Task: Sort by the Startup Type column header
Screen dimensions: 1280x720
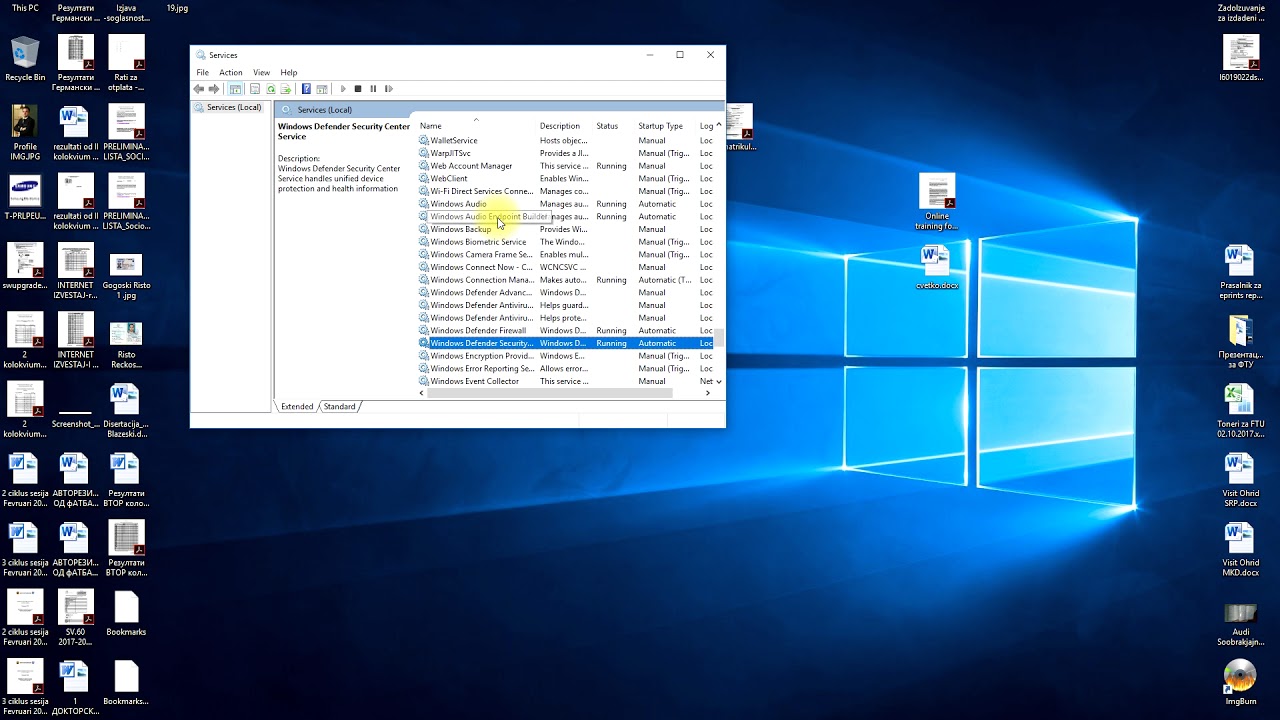Action: click(x=666, y=126)
